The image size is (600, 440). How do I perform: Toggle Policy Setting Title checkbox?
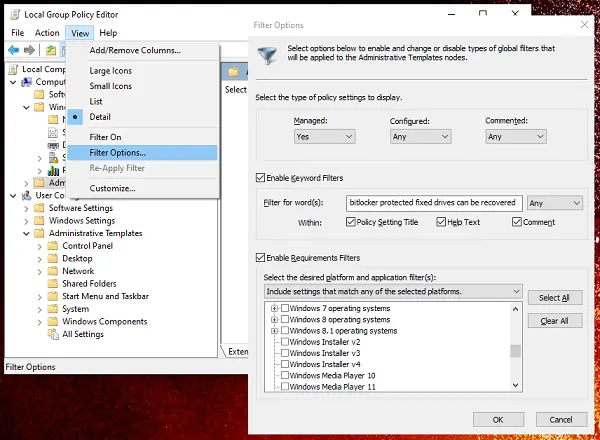tap(351, 222)
